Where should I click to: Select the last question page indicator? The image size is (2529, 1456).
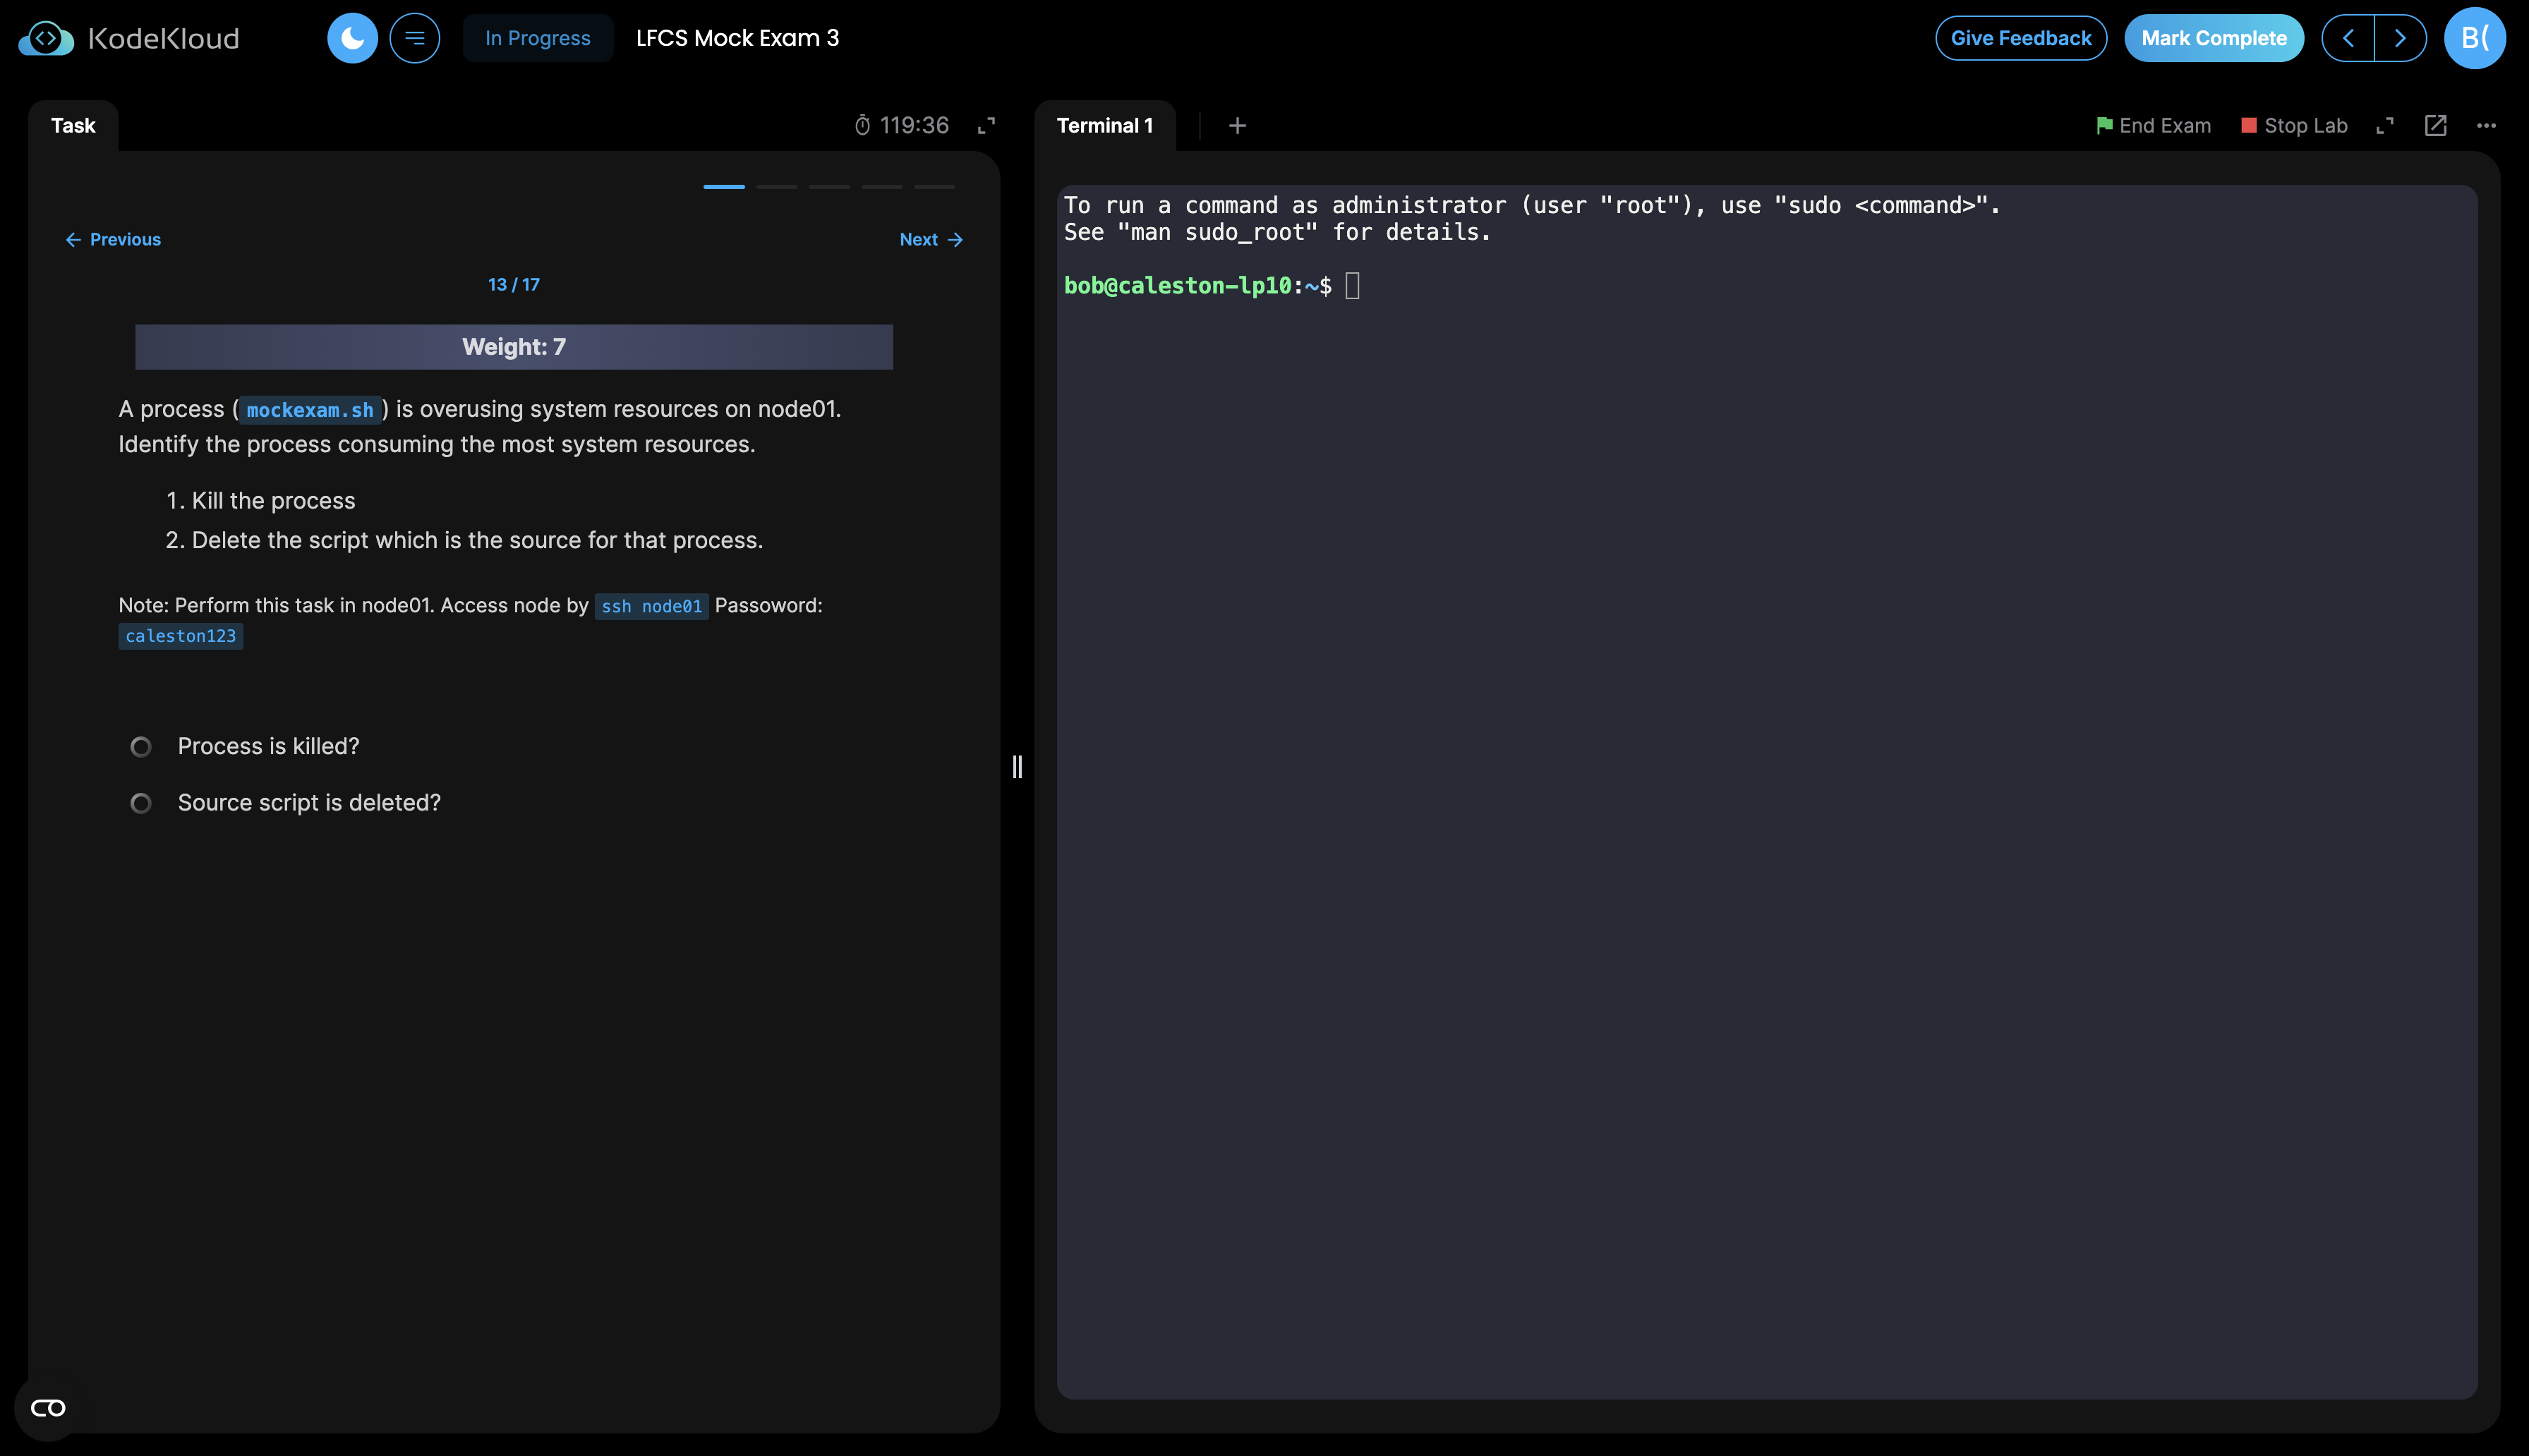(934, 186)
